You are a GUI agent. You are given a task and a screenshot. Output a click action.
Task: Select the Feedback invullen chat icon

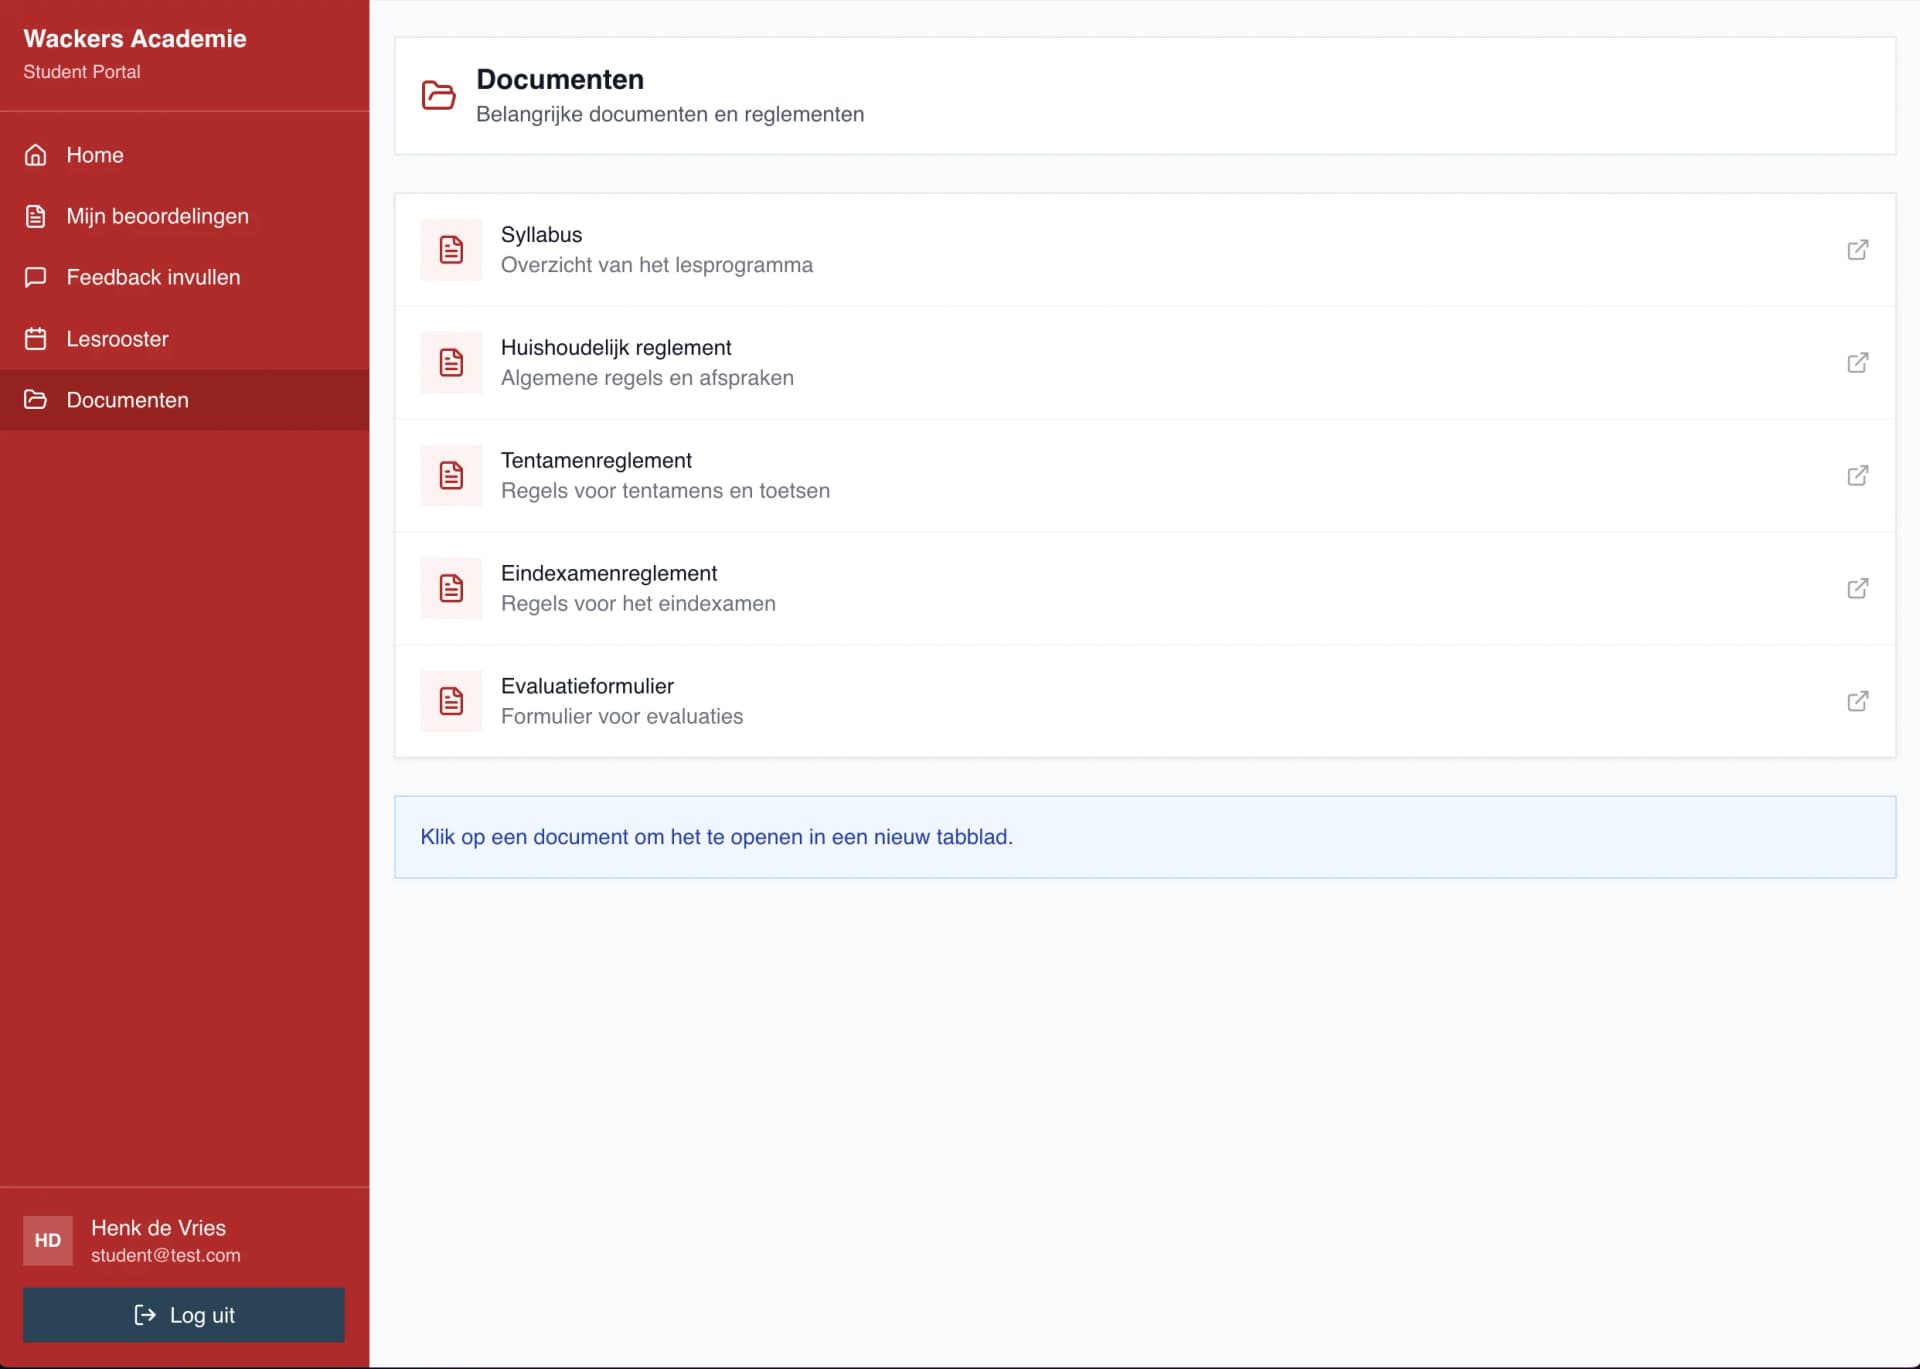(35, 277)
